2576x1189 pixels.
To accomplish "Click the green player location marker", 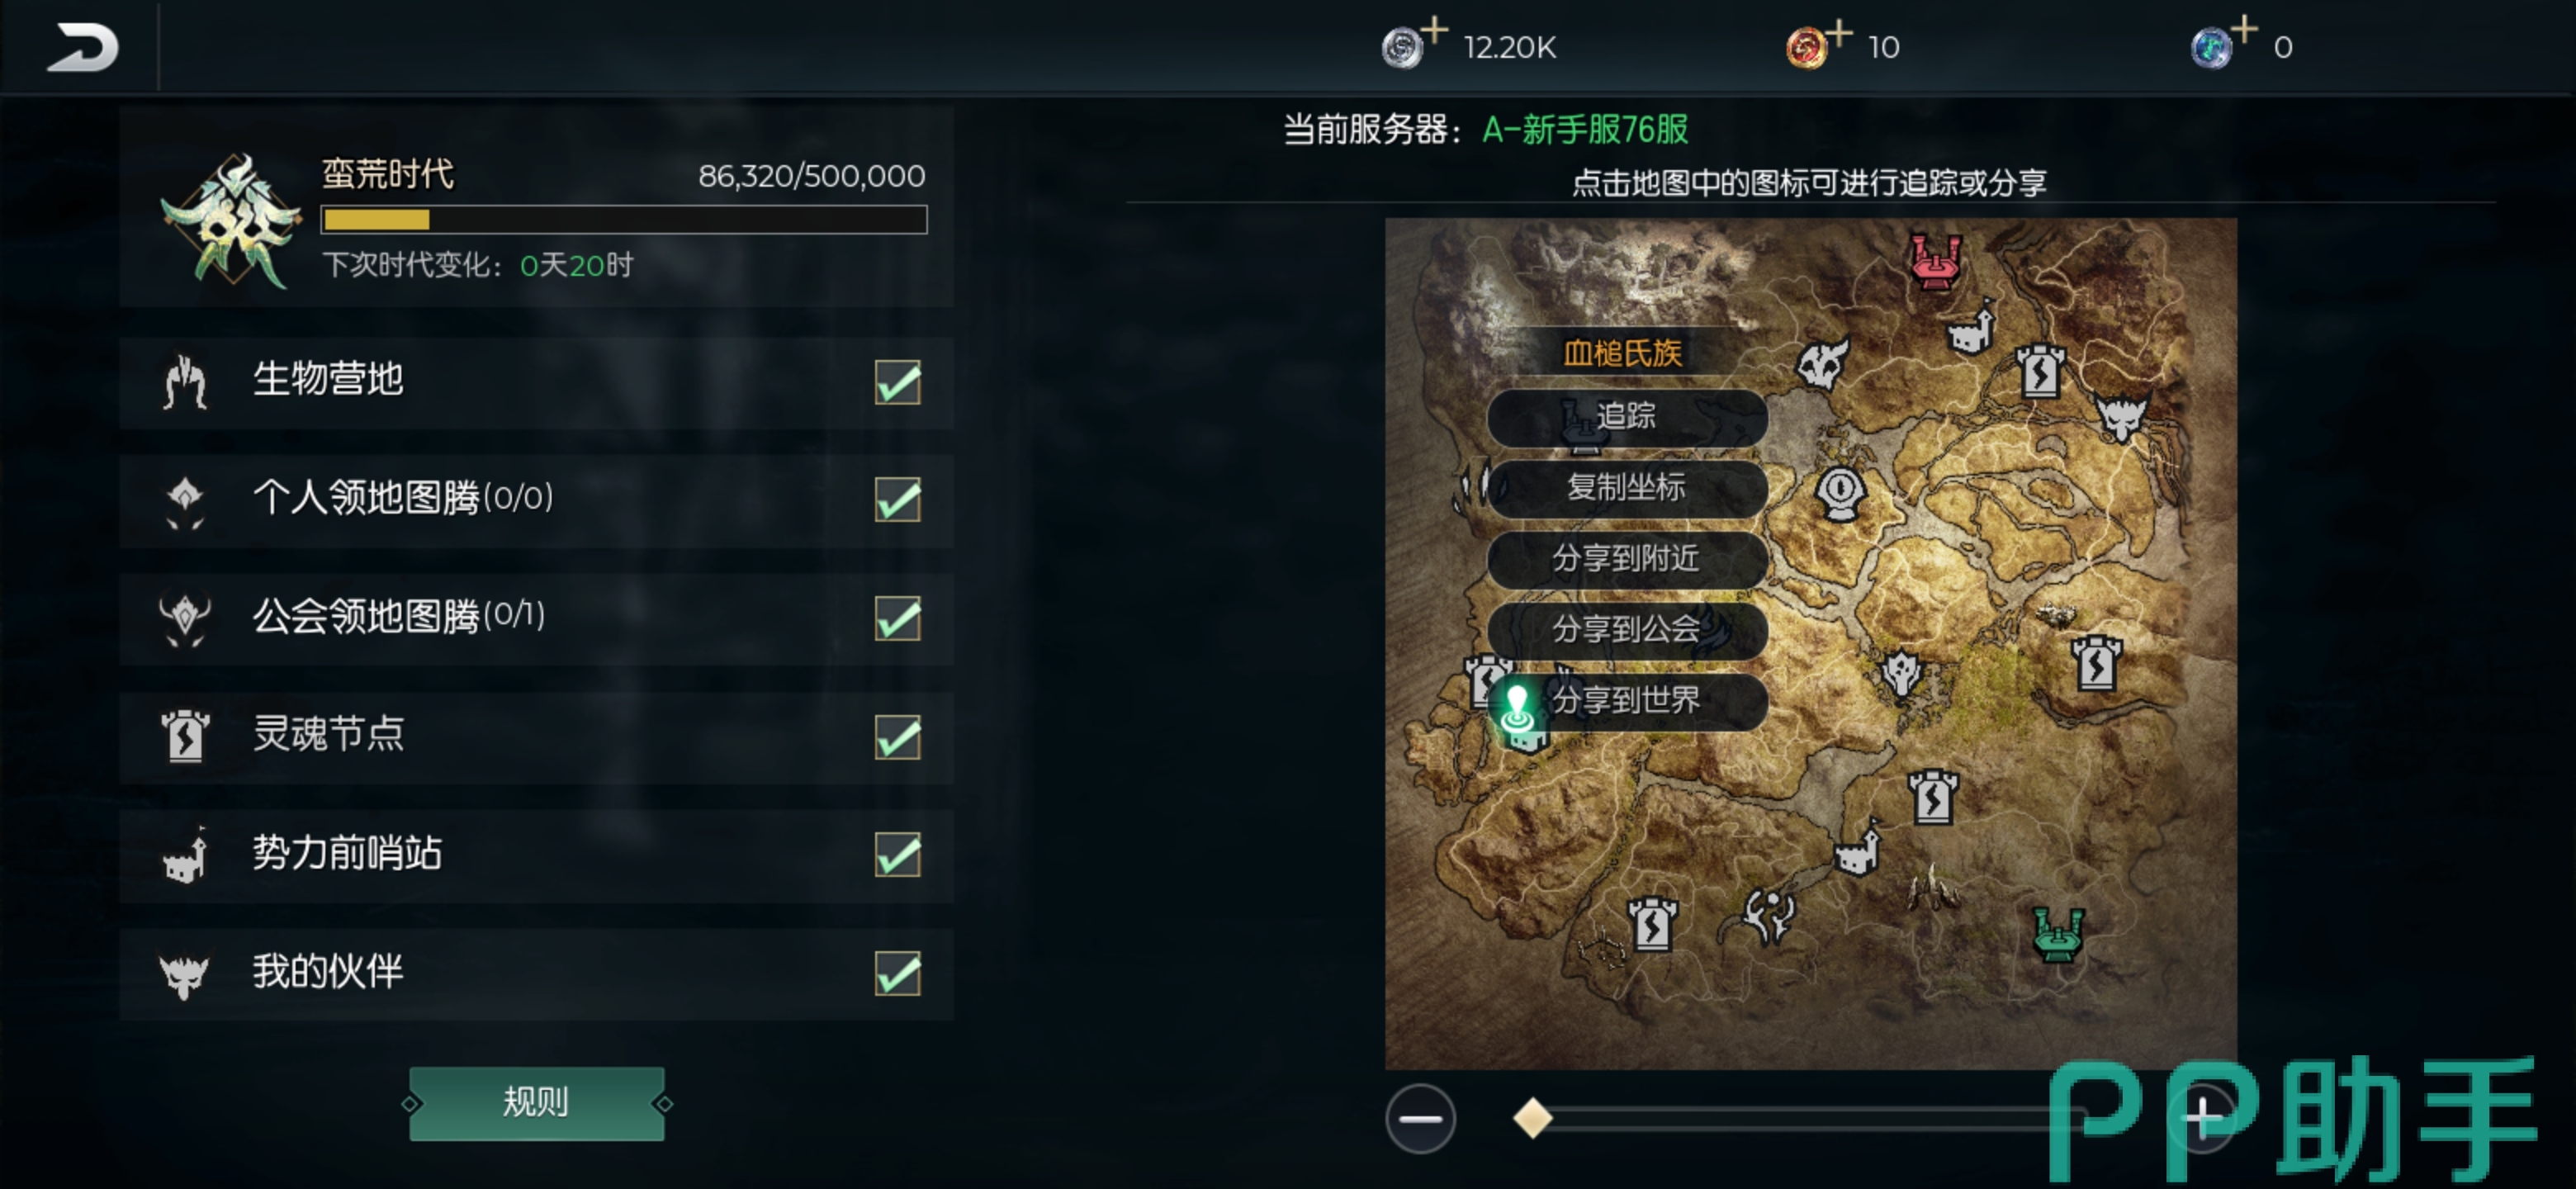I will [x=1518, y=708].
